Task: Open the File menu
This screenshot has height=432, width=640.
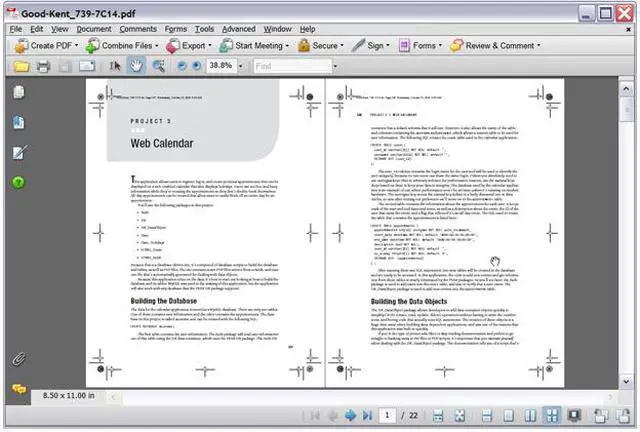Action: tap(16, 29)
